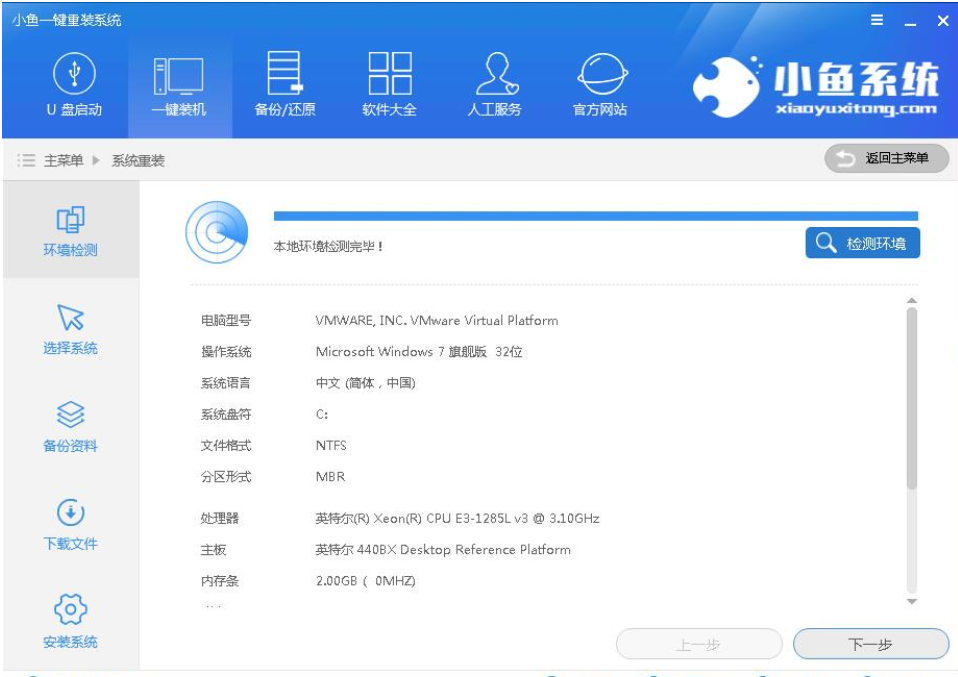958x677 pixels.
Task: Click the scrollbar up arrow
Action: [912, 301]
